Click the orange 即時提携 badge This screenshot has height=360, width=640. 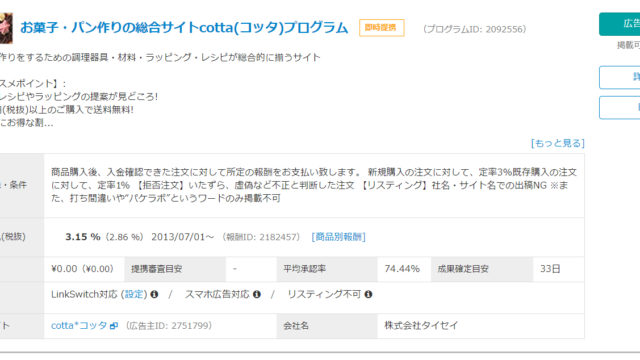(x=382, y=28)
